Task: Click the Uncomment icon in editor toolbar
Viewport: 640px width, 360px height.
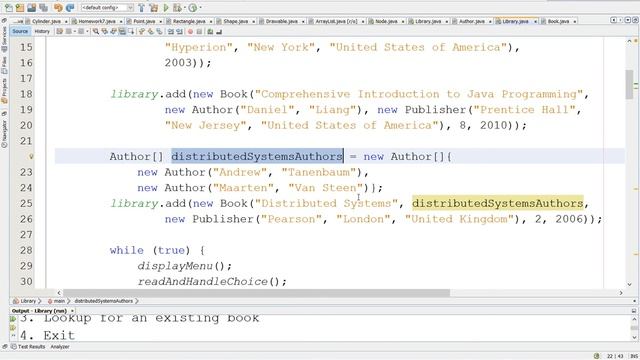Action: click(x=219, y=31)
